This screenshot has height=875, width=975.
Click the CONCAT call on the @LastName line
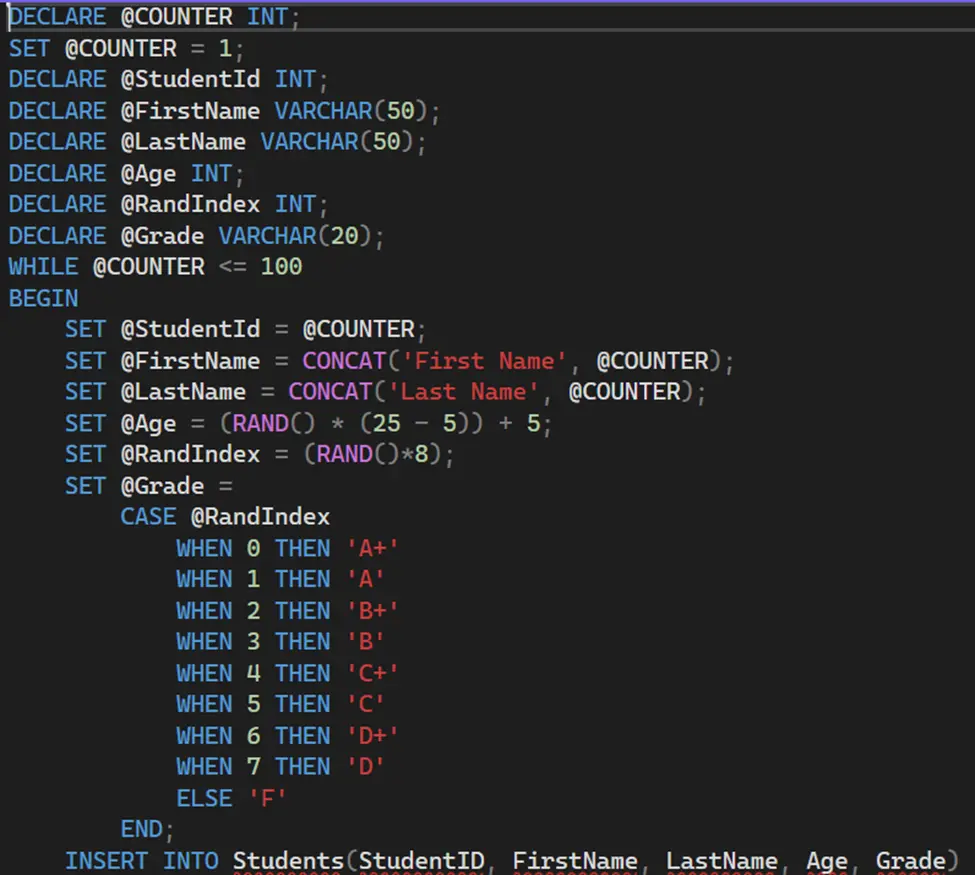coord(330,392)
